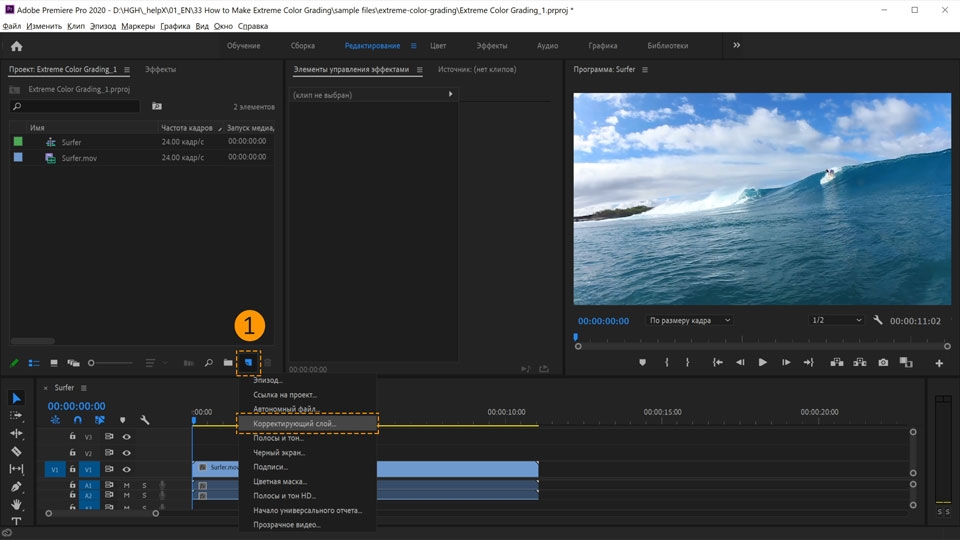Viewport: 960px width, 540px height.
Task: Mute audio track A1
Action: (x=126, y=486)
